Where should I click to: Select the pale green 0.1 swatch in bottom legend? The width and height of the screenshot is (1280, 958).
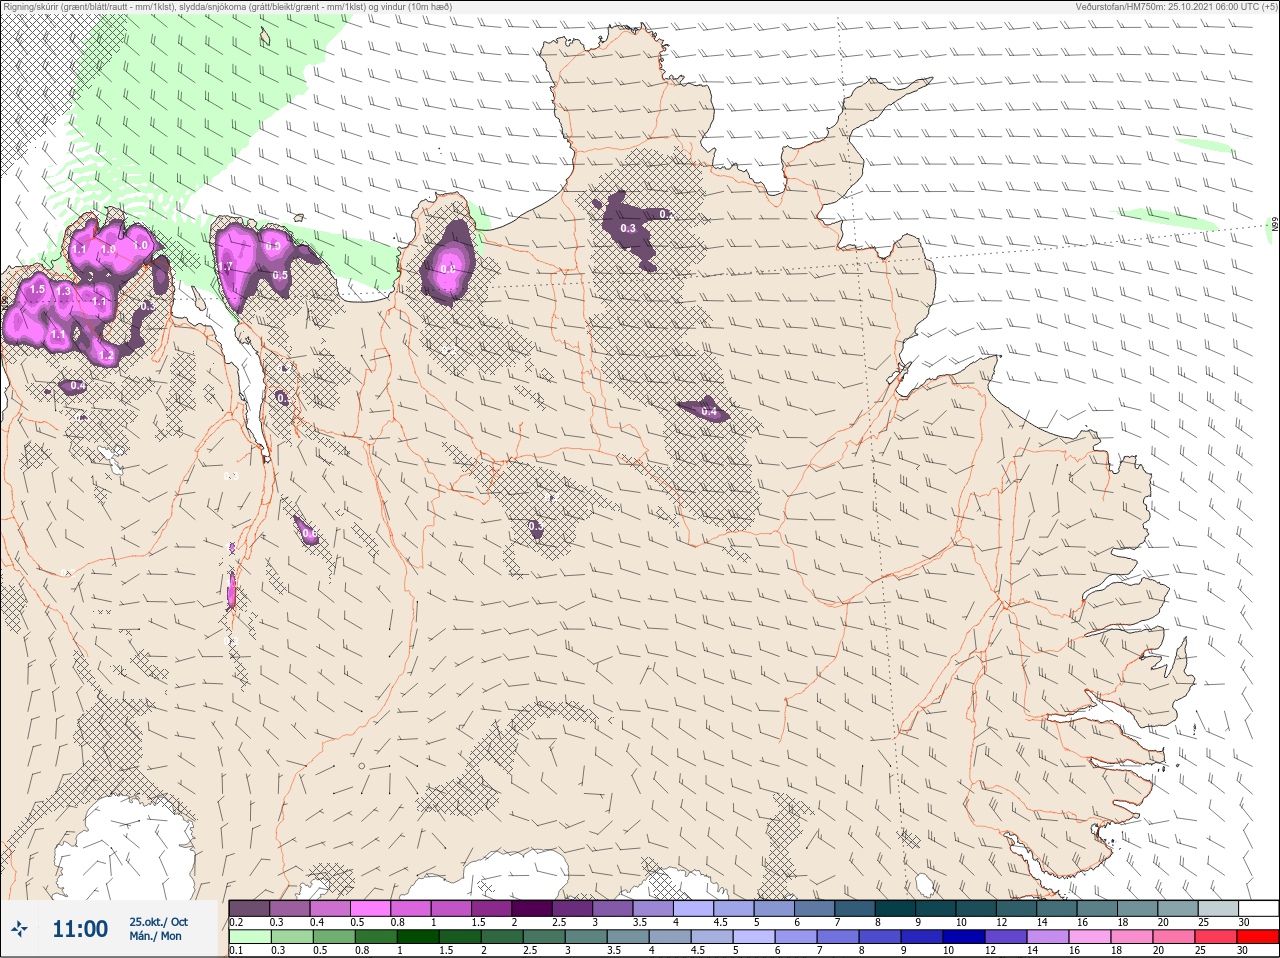pos(249,937)
